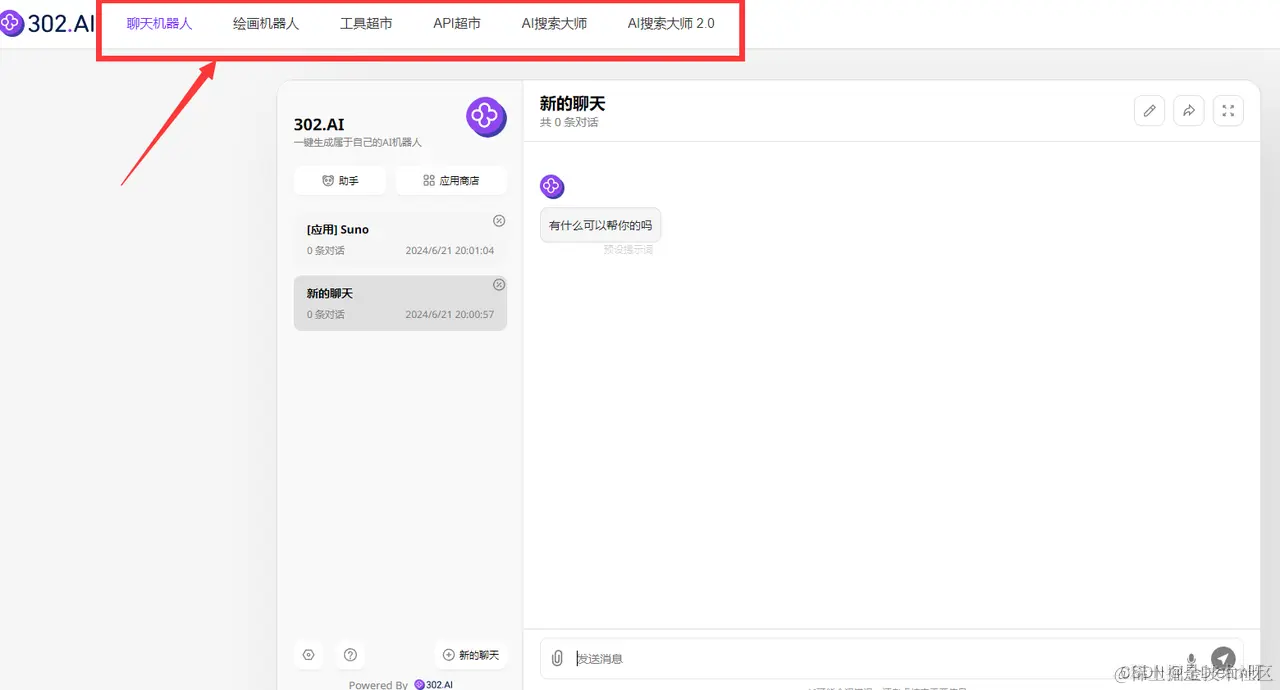Screen dimensions: 1280x690
Task: Click the pencil icon to rename the chat
Action: 1148,110
